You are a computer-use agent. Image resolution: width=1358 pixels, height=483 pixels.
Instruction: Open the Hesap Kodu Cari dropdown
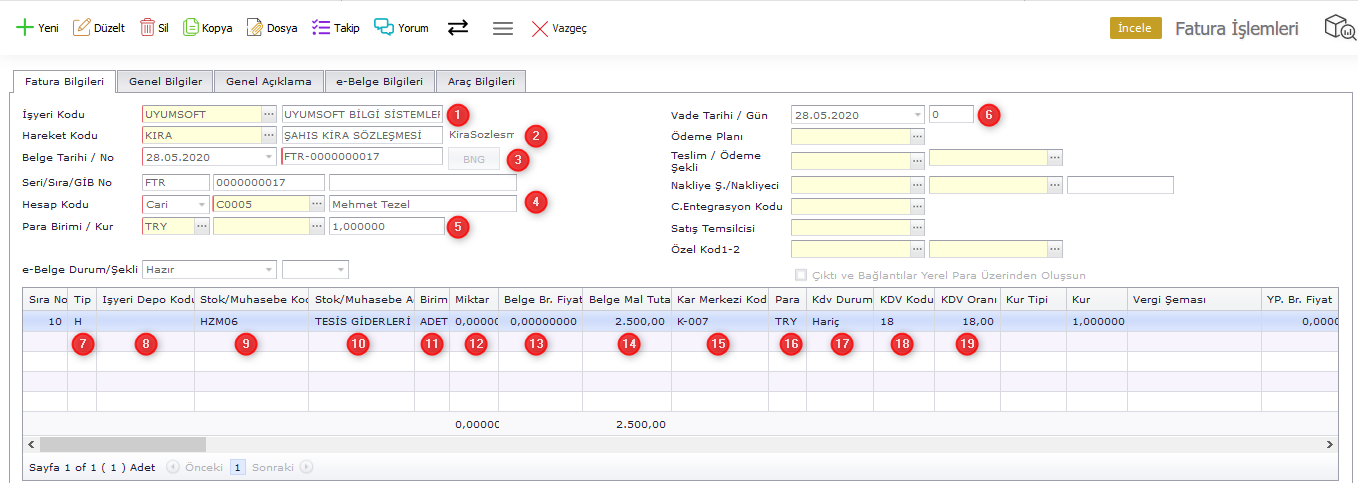point(202,204)
